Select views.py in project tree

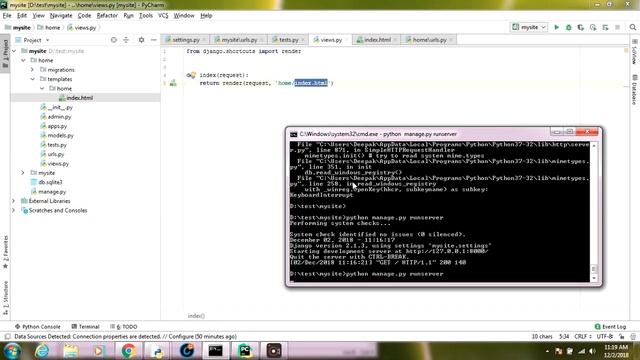58,164
